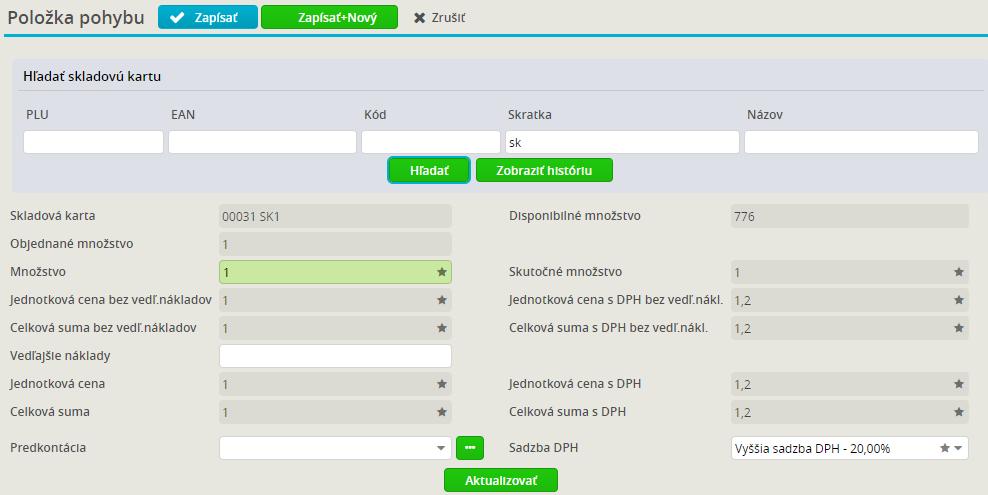Screen dimensions: 988x495
Task: Click star in left Jednotková cena field
Action: (442, 384)
